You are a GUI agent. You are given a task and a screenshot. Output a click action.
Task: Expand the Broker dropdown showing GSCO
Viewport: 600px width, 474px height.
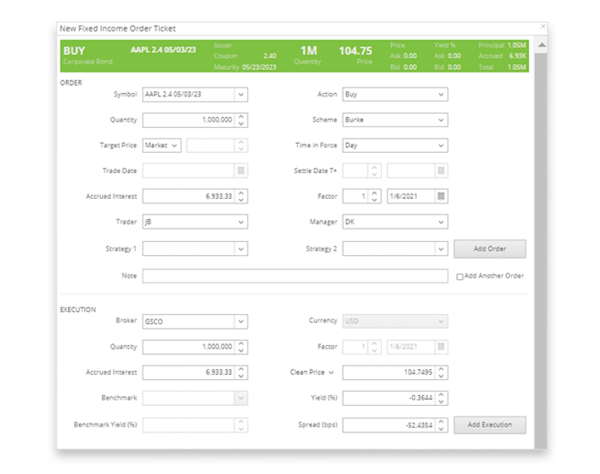(241, 321)
